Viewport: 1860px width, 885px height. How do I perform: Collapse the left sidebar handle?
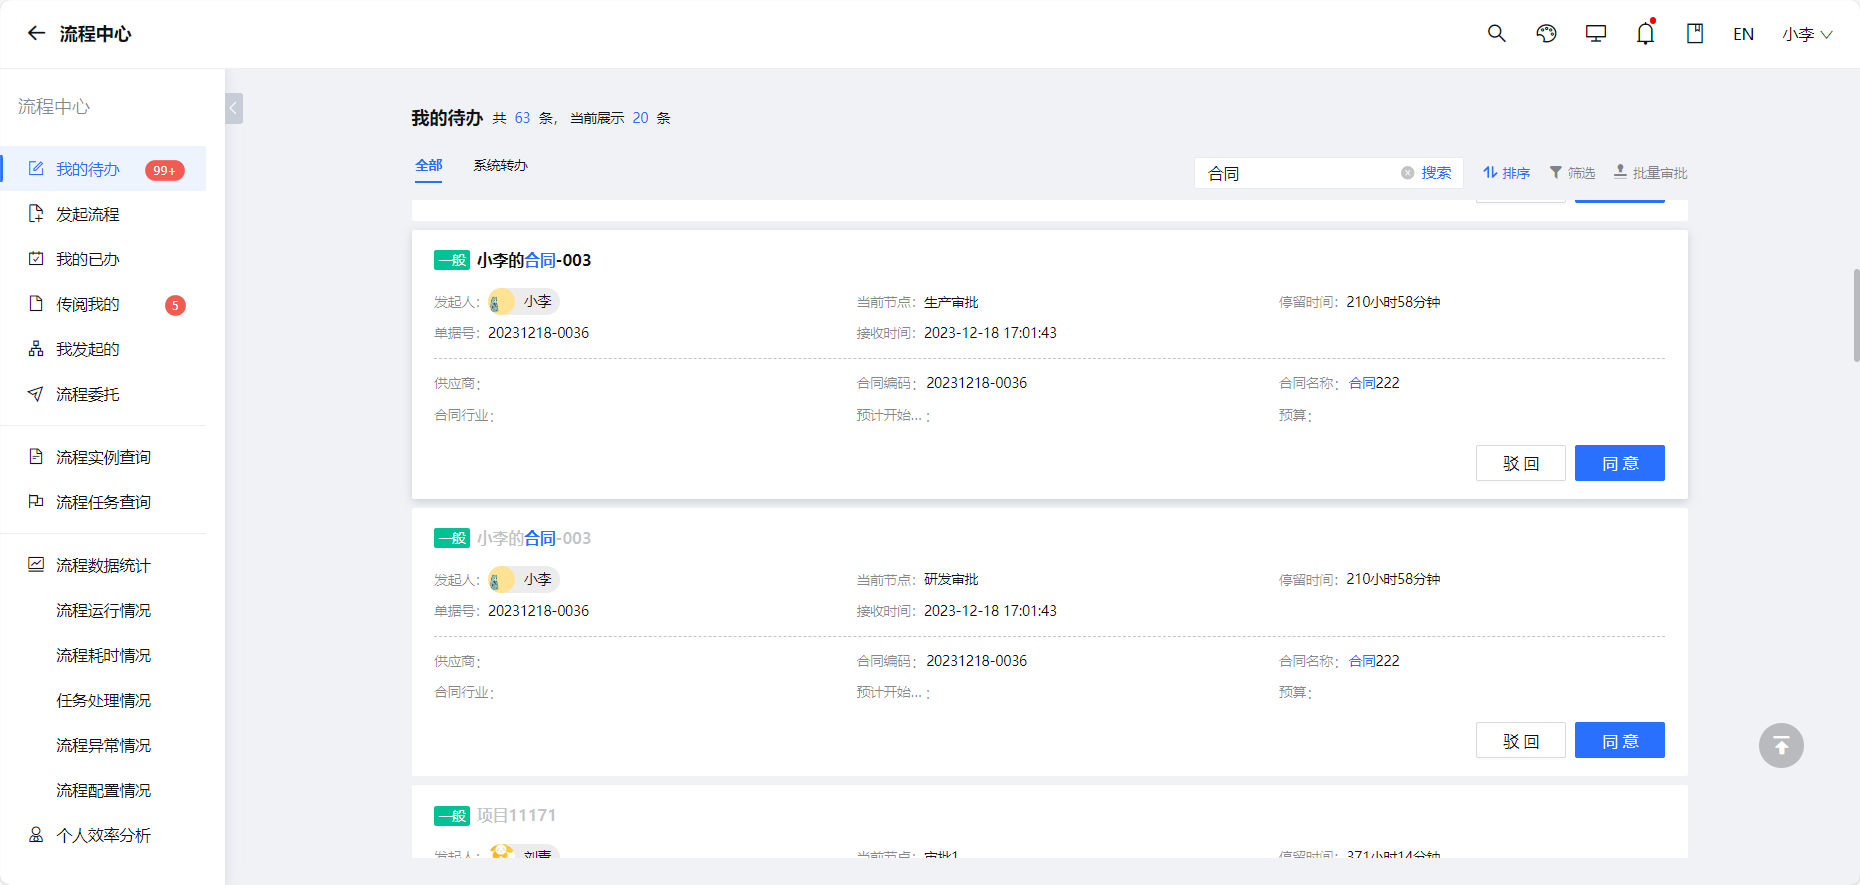pos(234,108)
